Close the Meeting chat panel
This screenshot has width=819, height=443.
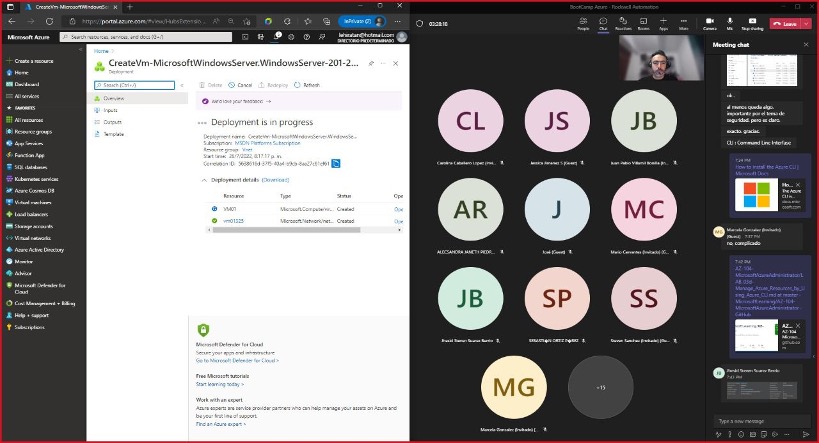(x=806, y=45)
